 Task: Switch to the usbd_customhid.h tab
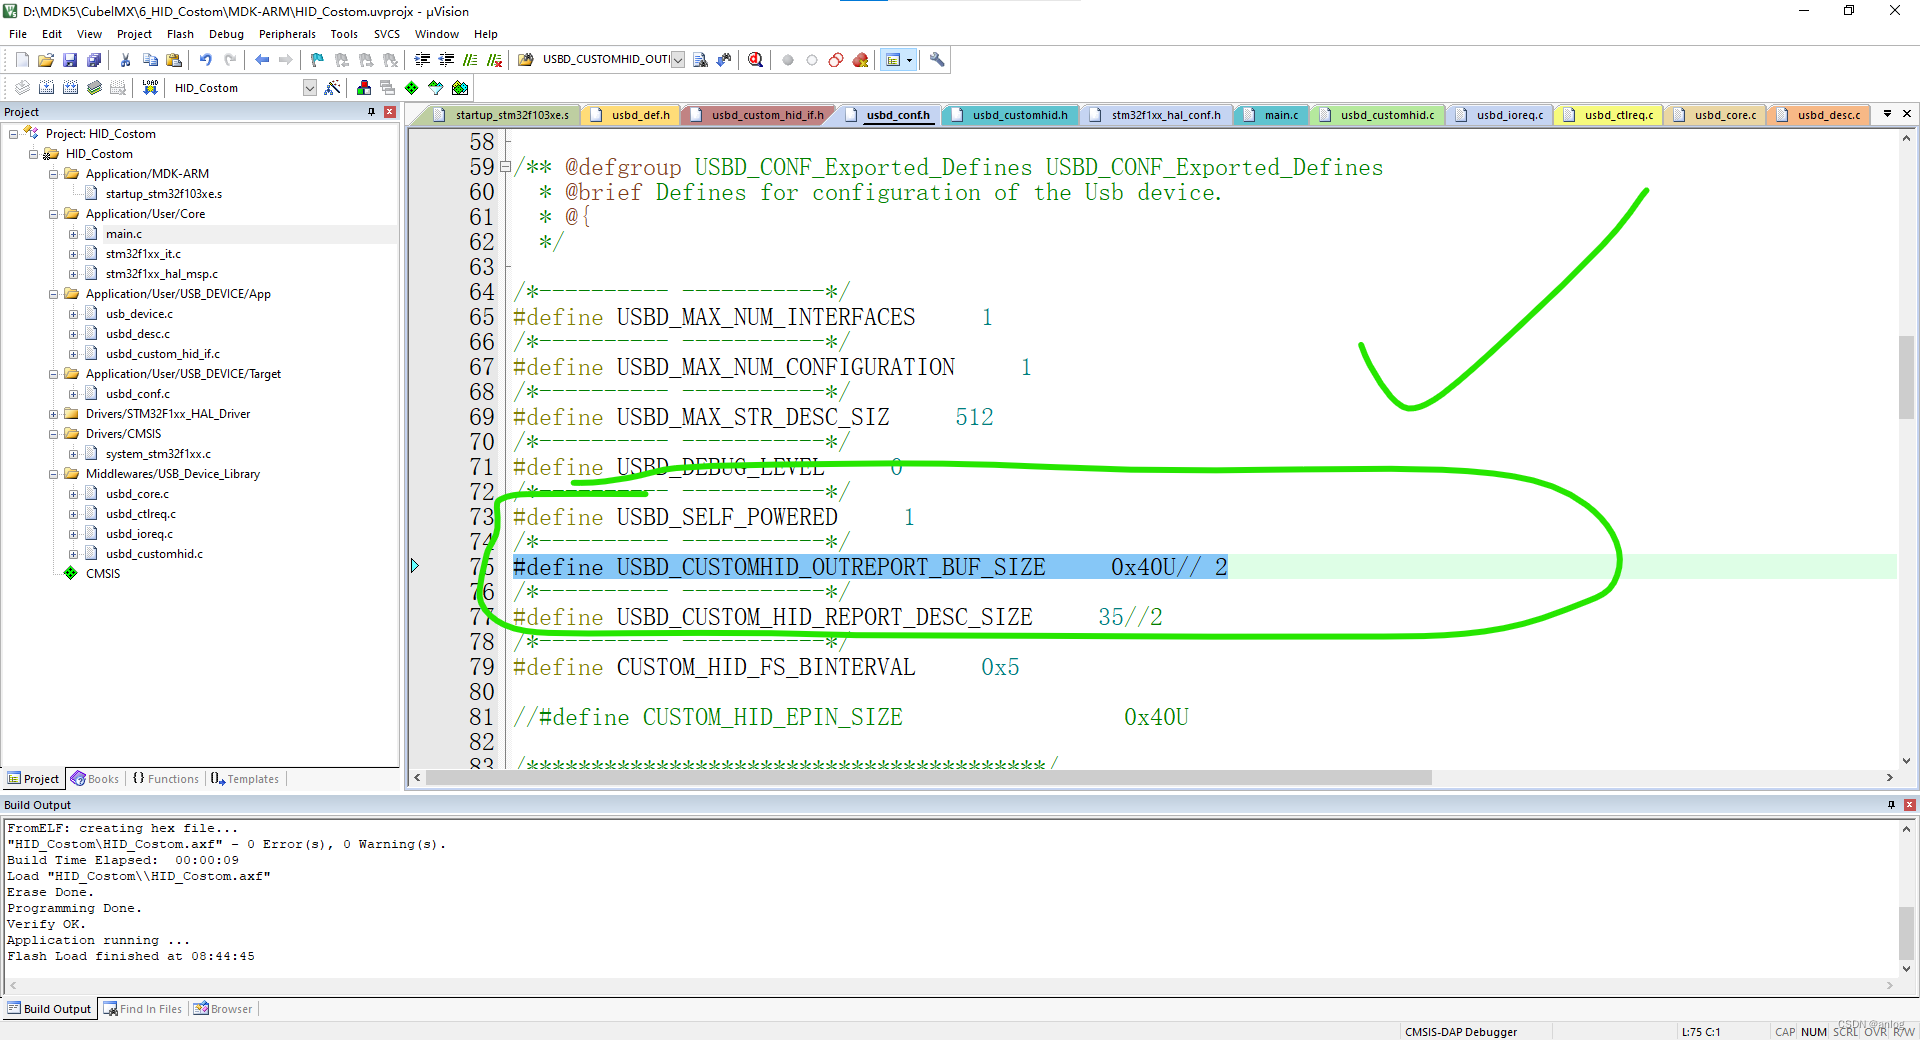click(x=1010, y=114)
